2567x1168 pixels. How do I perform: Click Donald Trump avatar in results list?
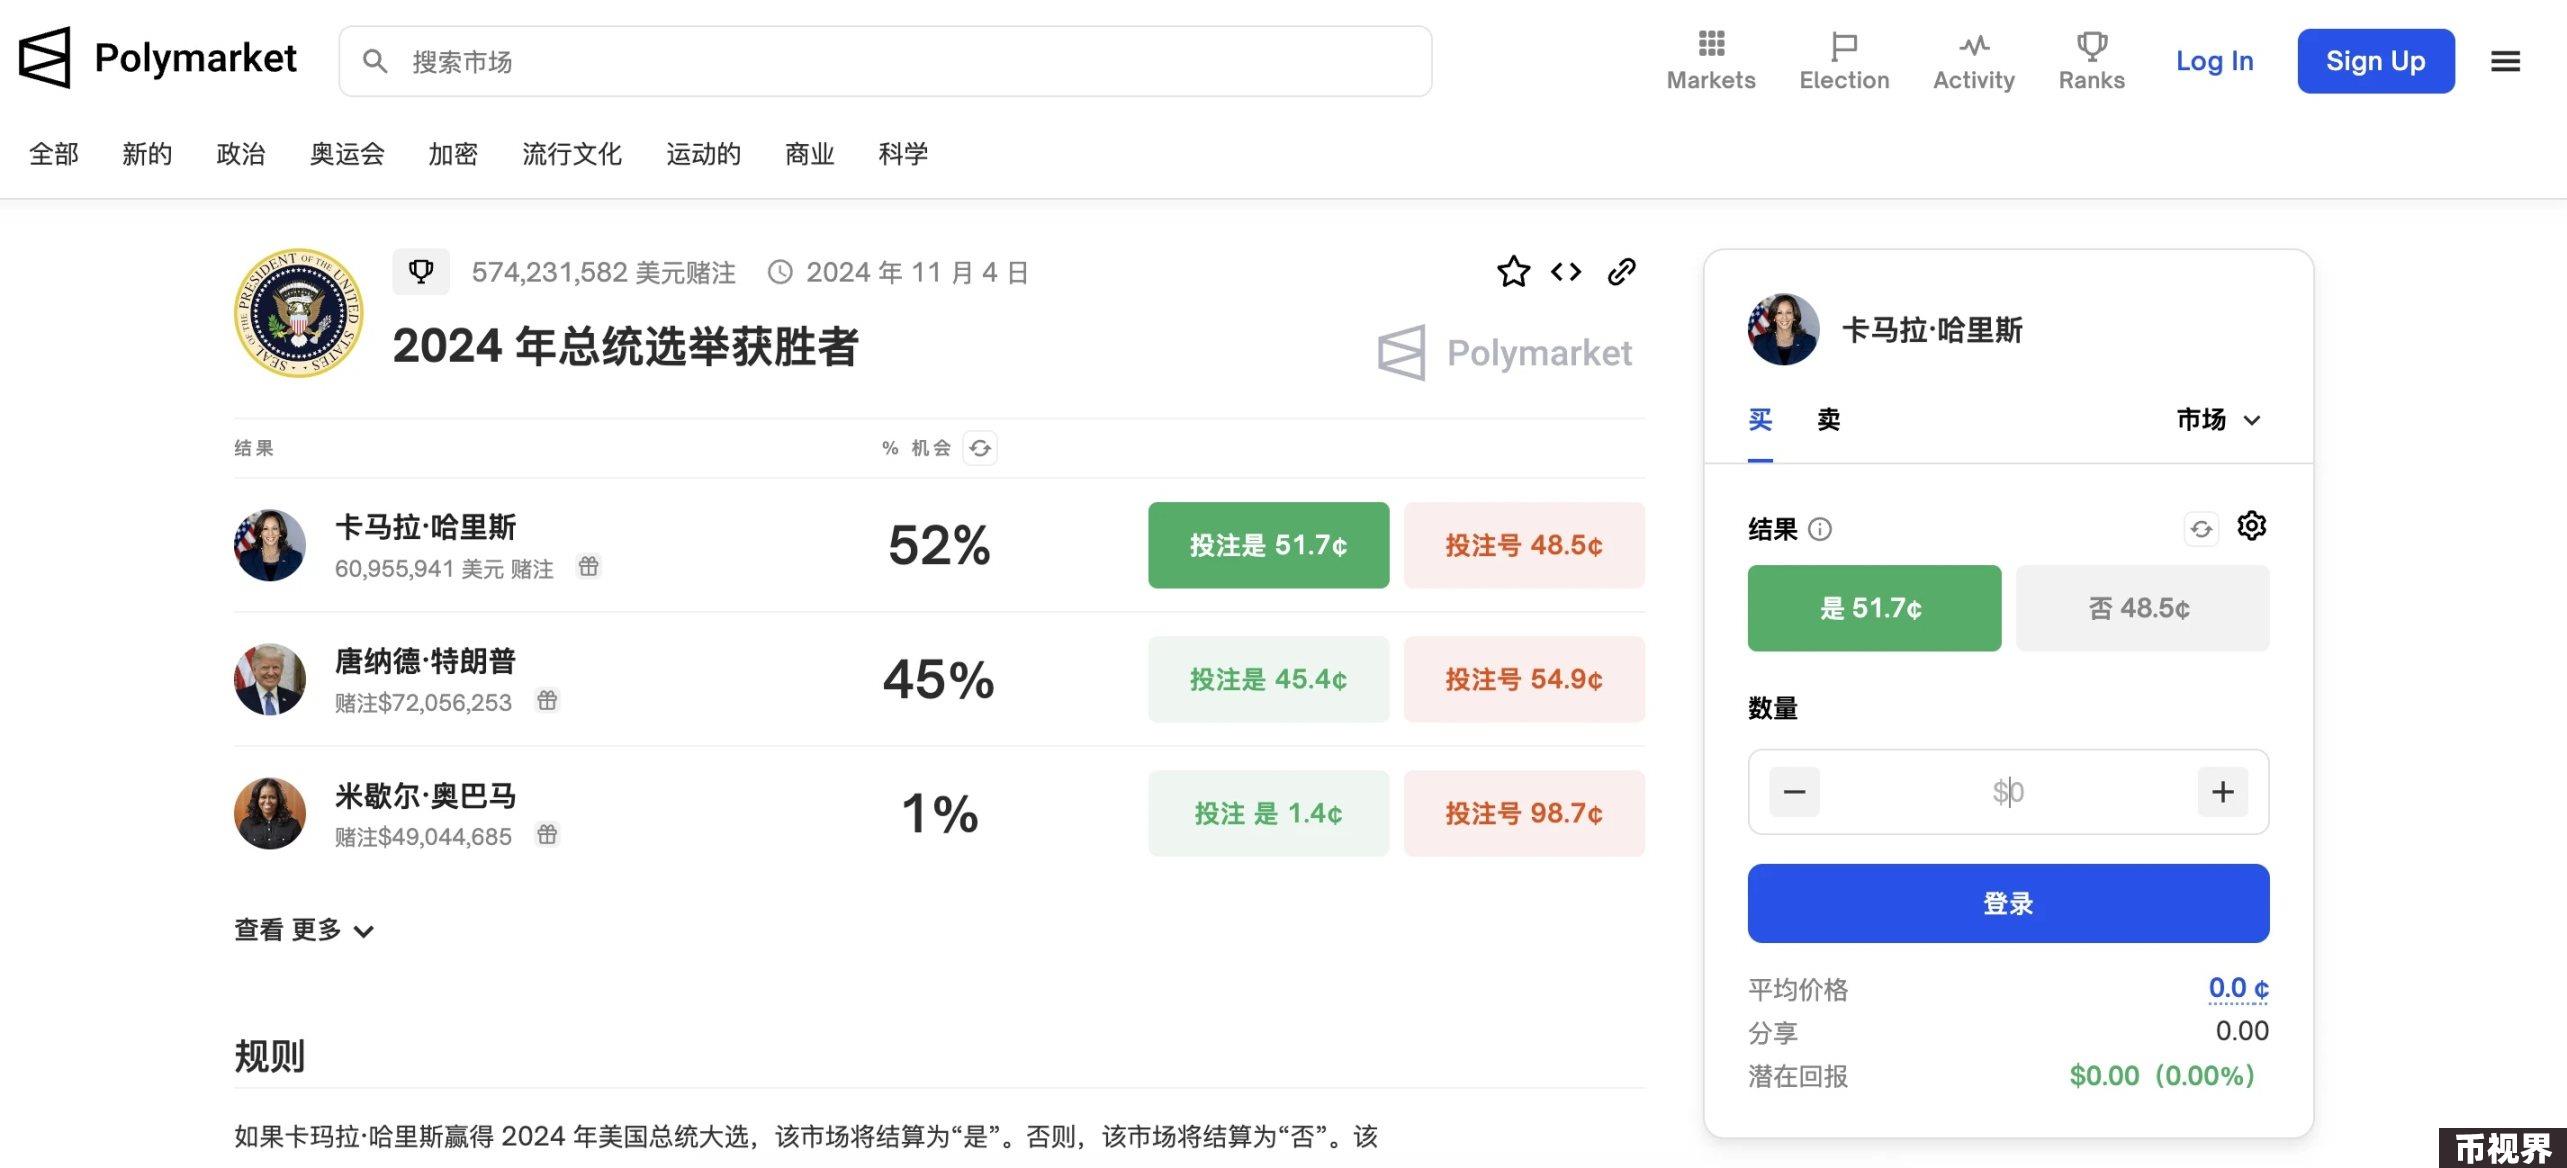(270, 679)
